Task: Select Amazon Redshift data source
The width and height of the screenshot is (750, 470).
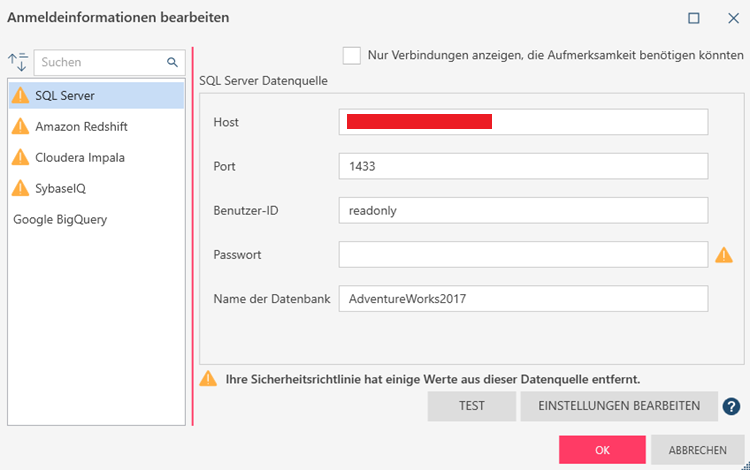Action: pyautogui.click(x=81, y=127)
